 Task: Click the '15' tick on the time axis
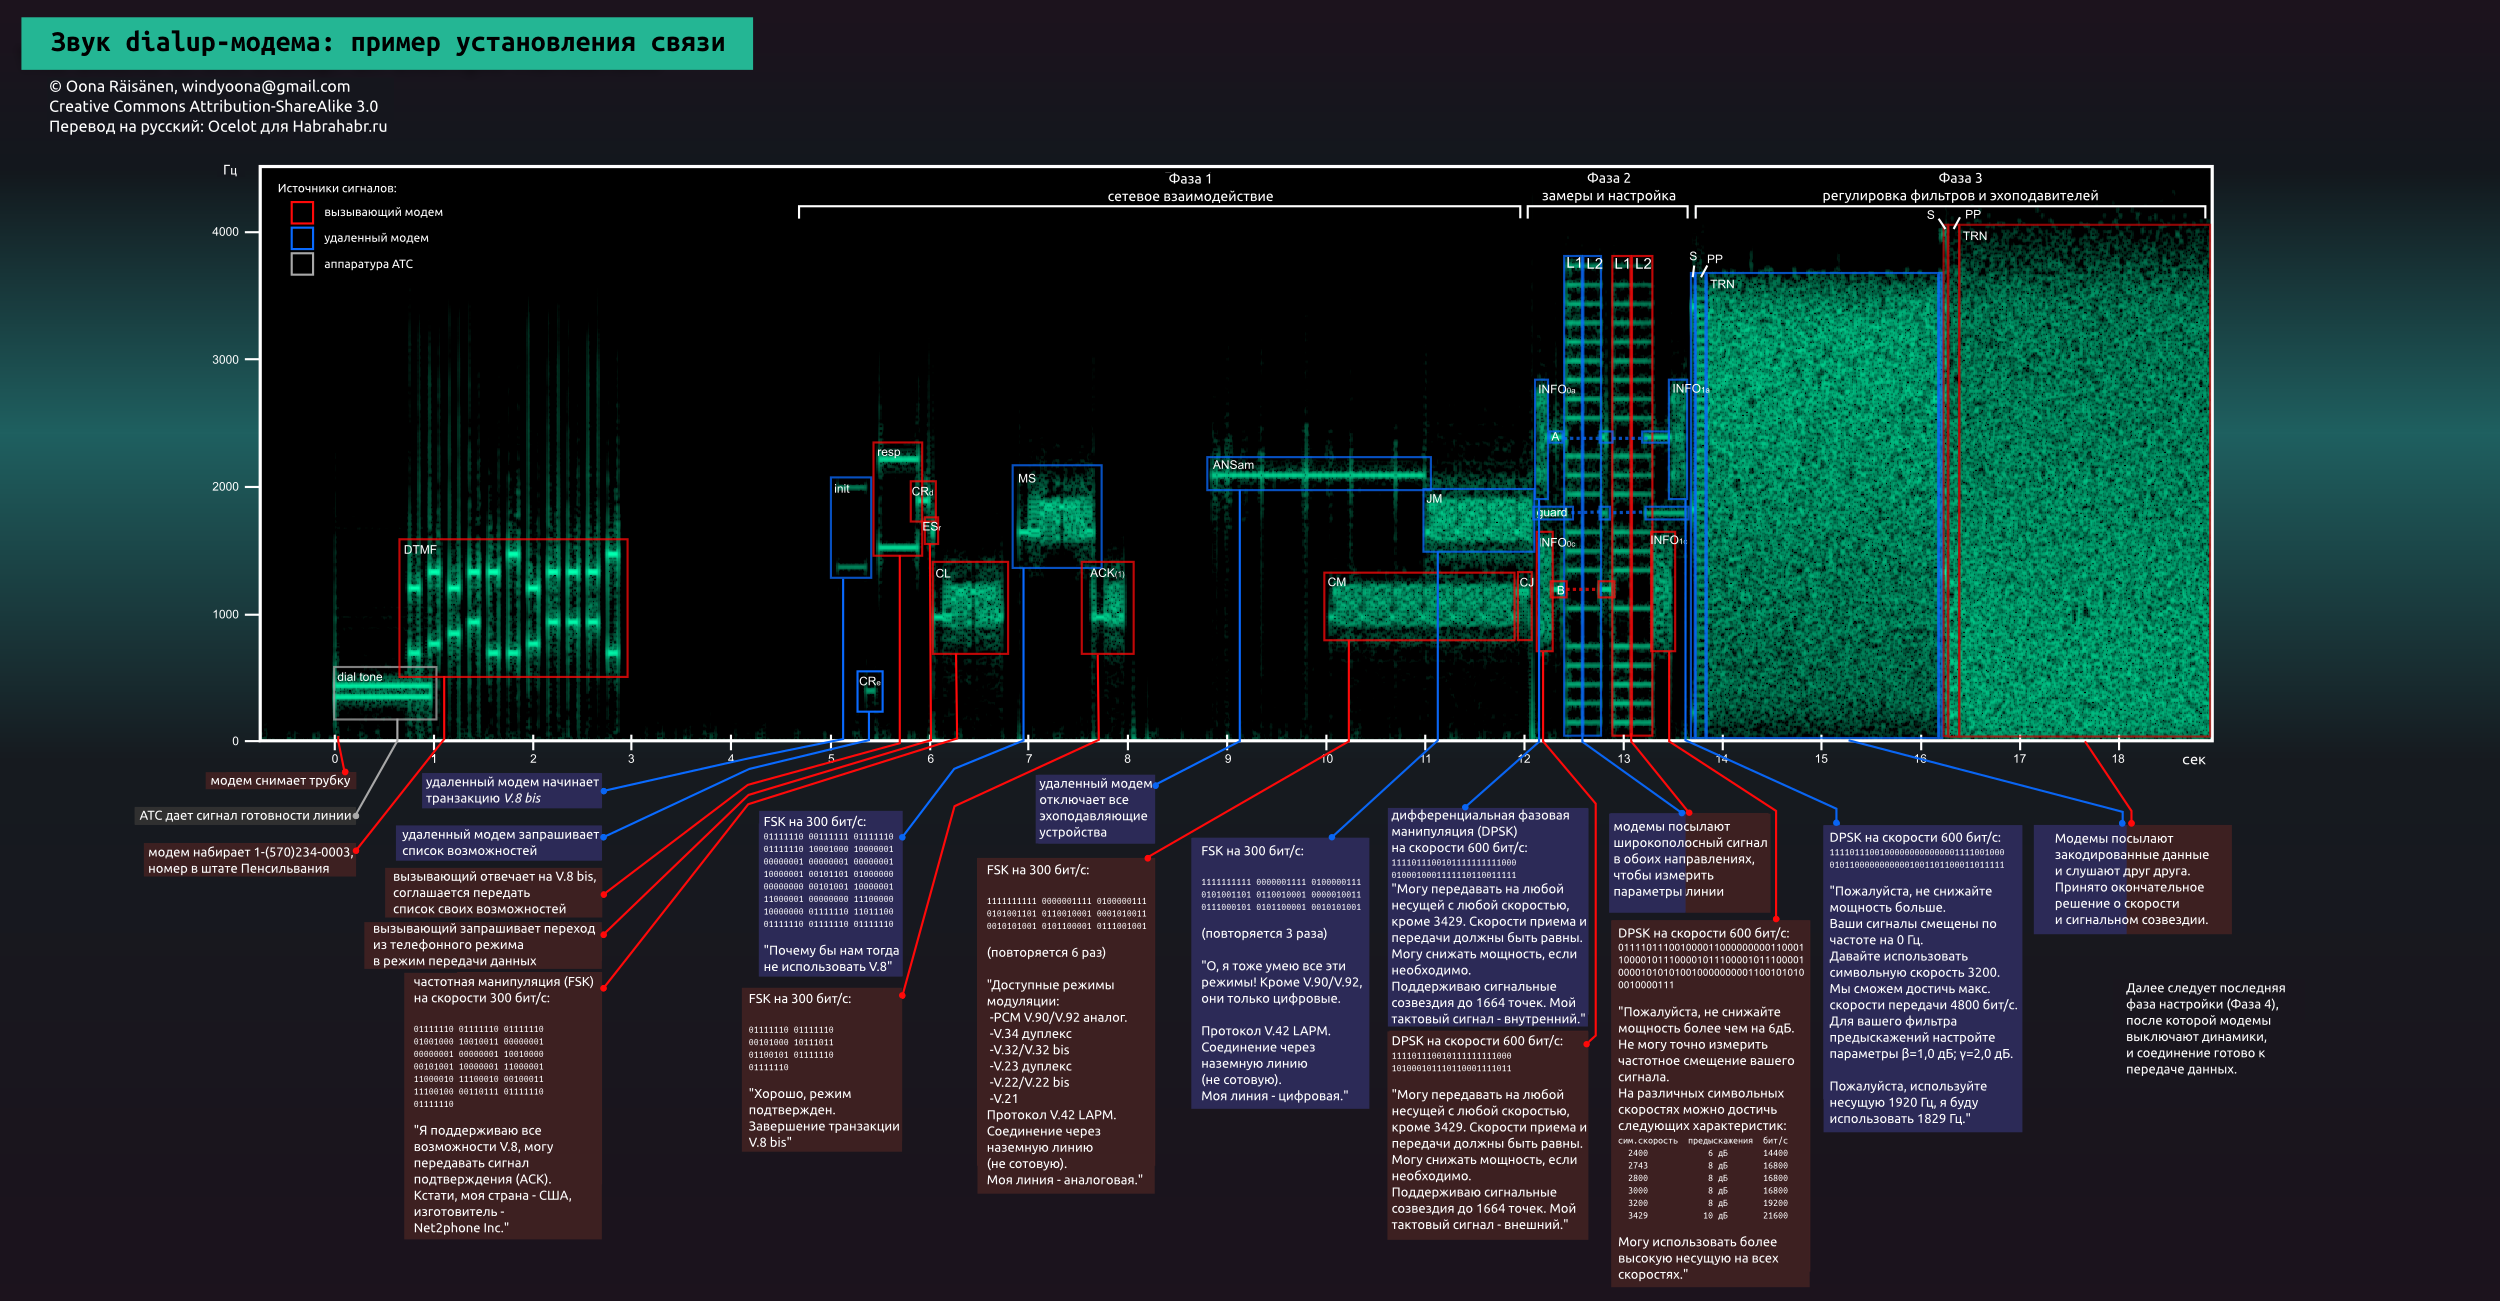[x=1821, y=759]
